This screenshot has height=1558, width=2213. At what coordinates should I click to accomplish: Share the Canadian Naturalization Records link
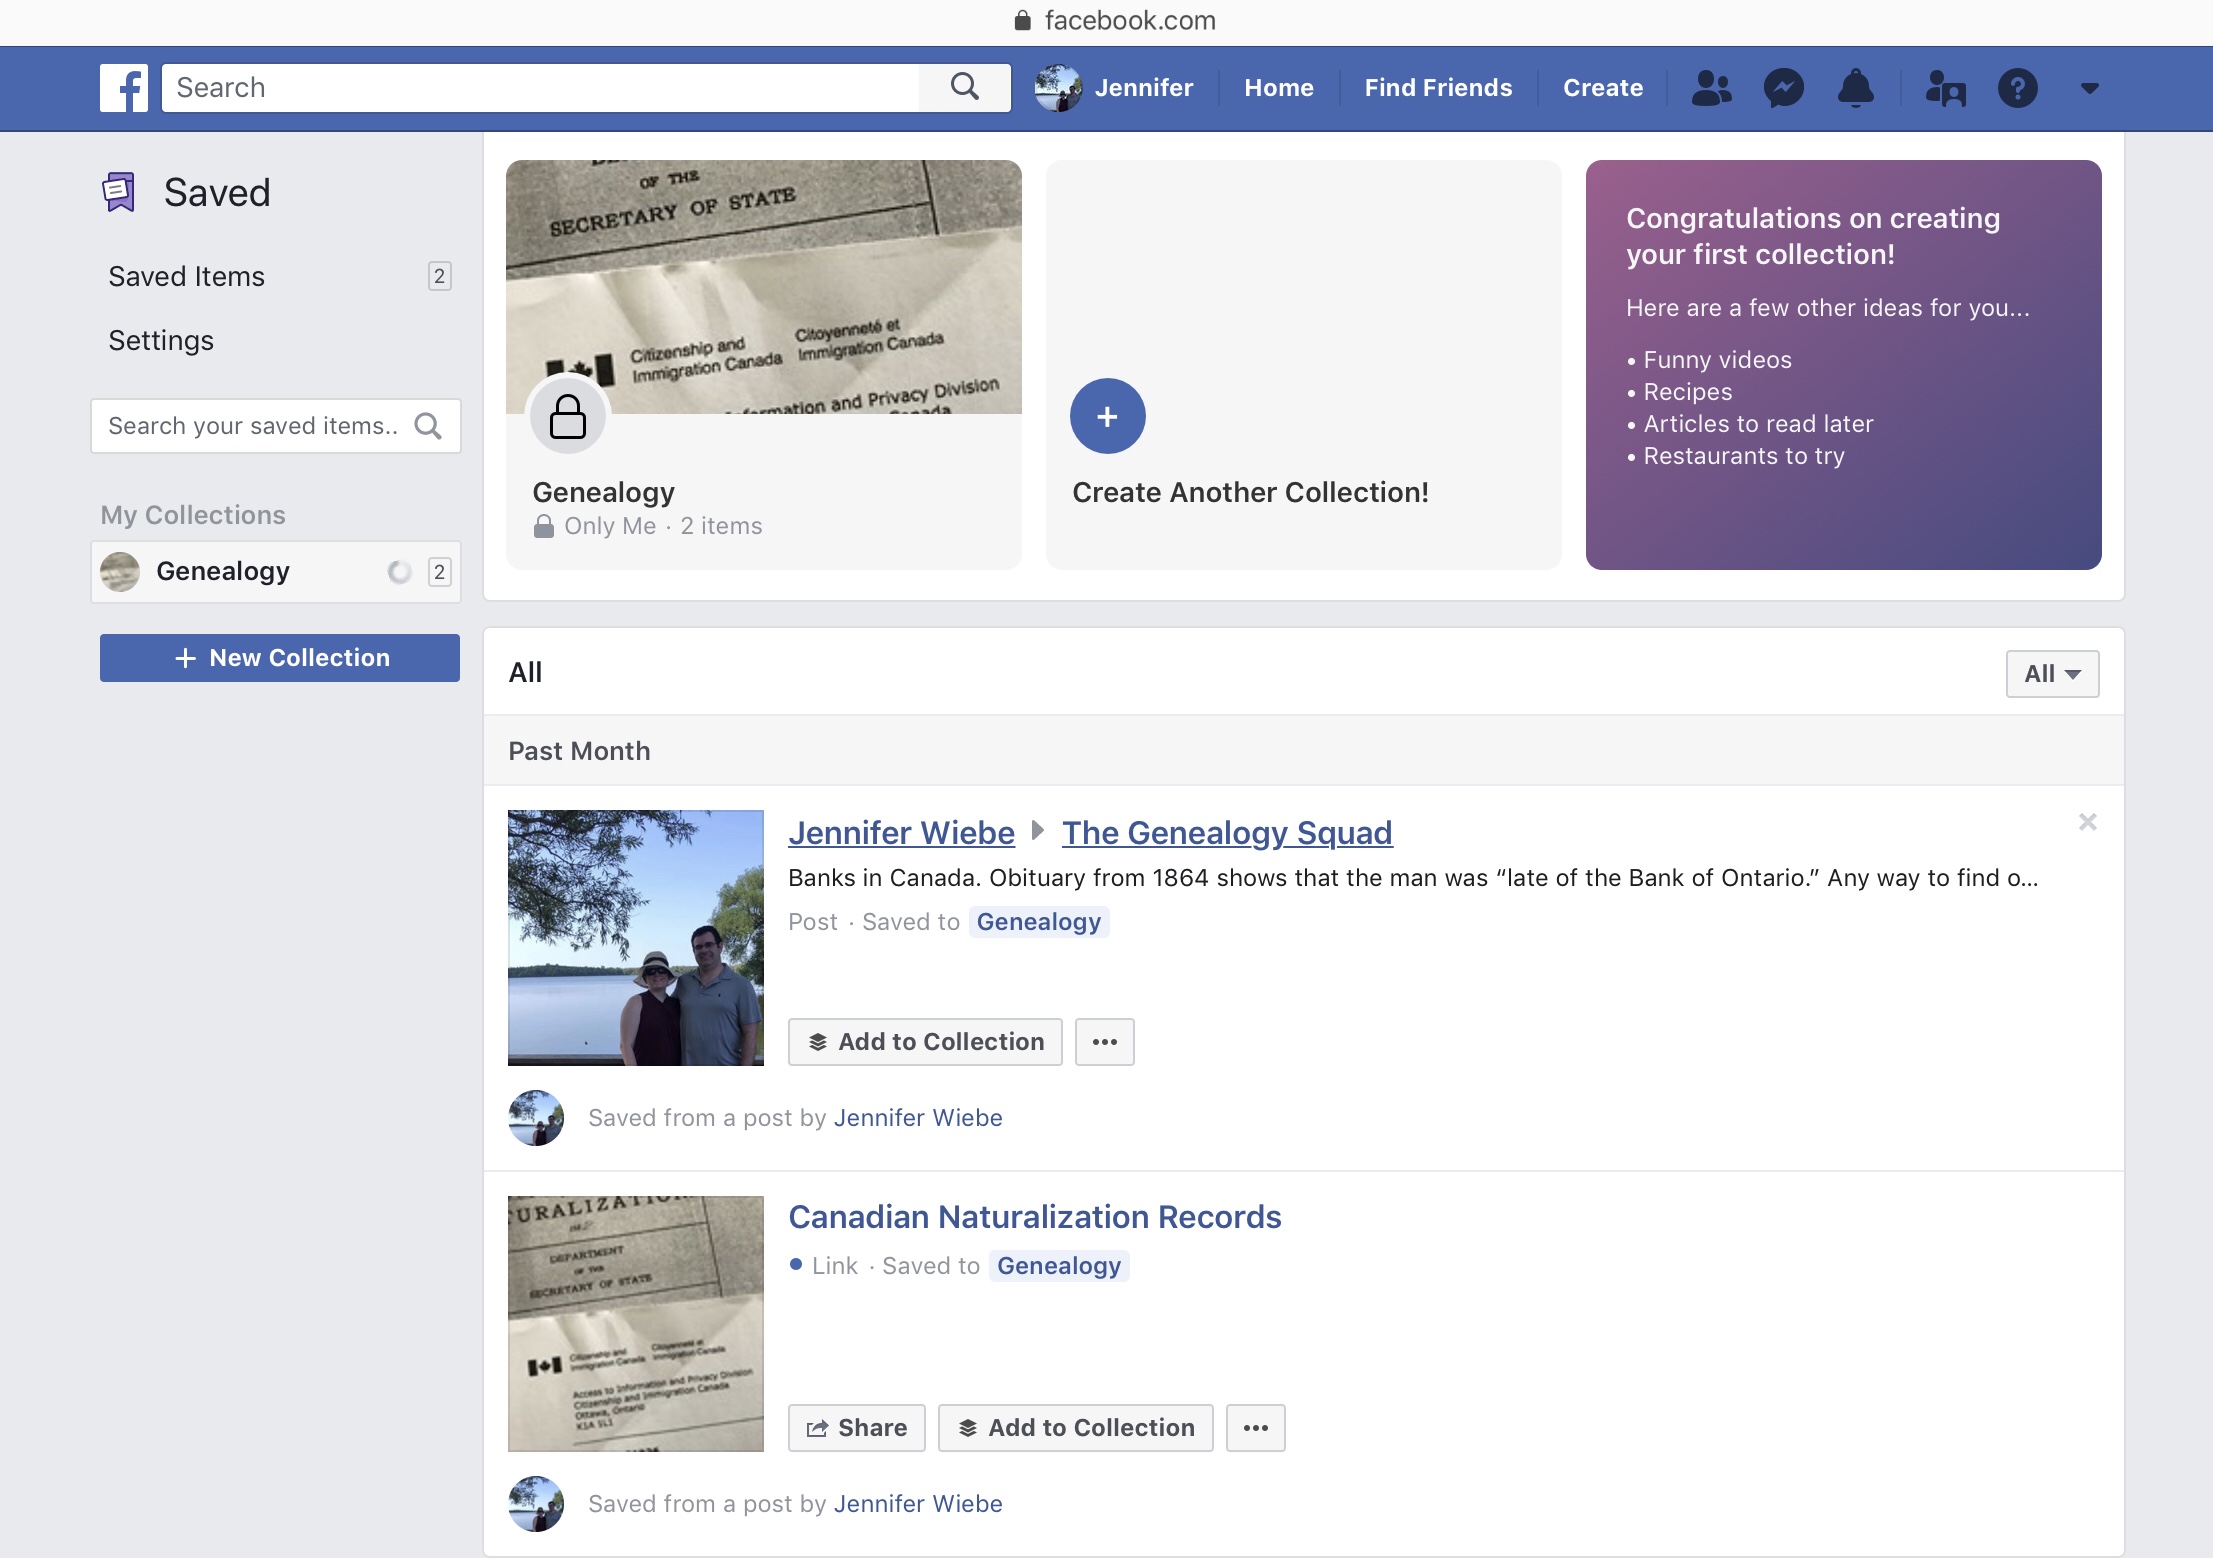pyautogui.click(x=856, y=1428)
